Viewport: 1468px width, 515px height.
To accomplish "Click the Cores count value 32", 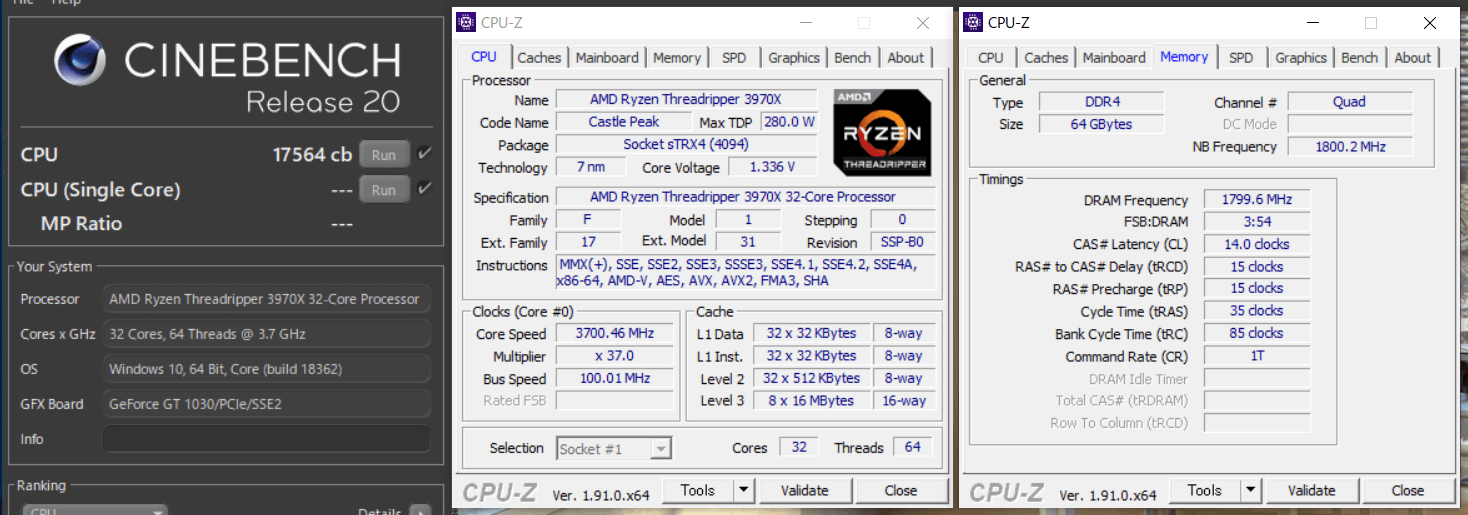I will 799,447.
